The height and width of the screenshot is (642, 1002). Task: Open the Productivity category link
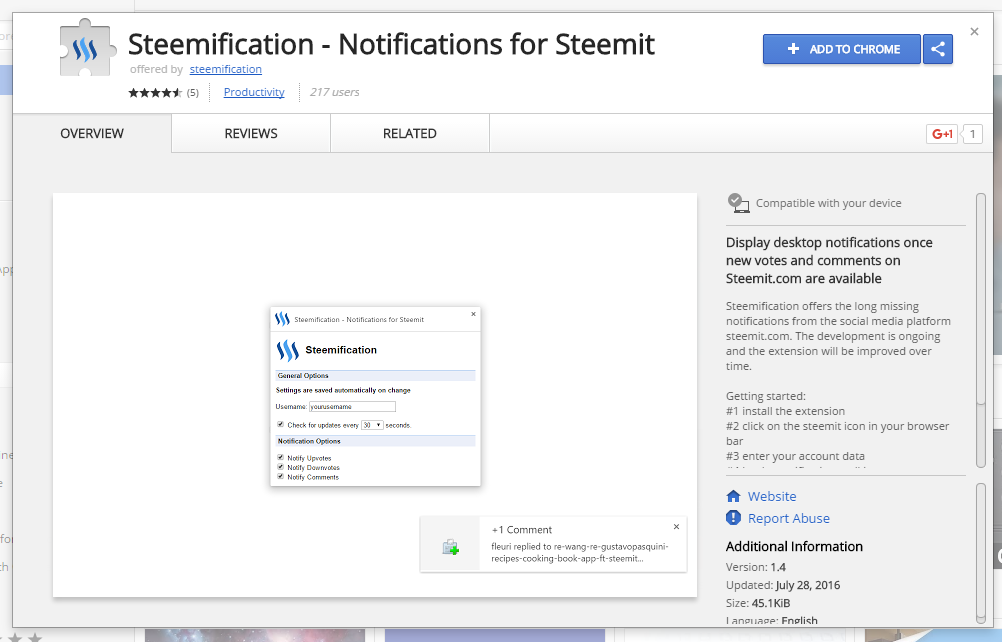254,92
